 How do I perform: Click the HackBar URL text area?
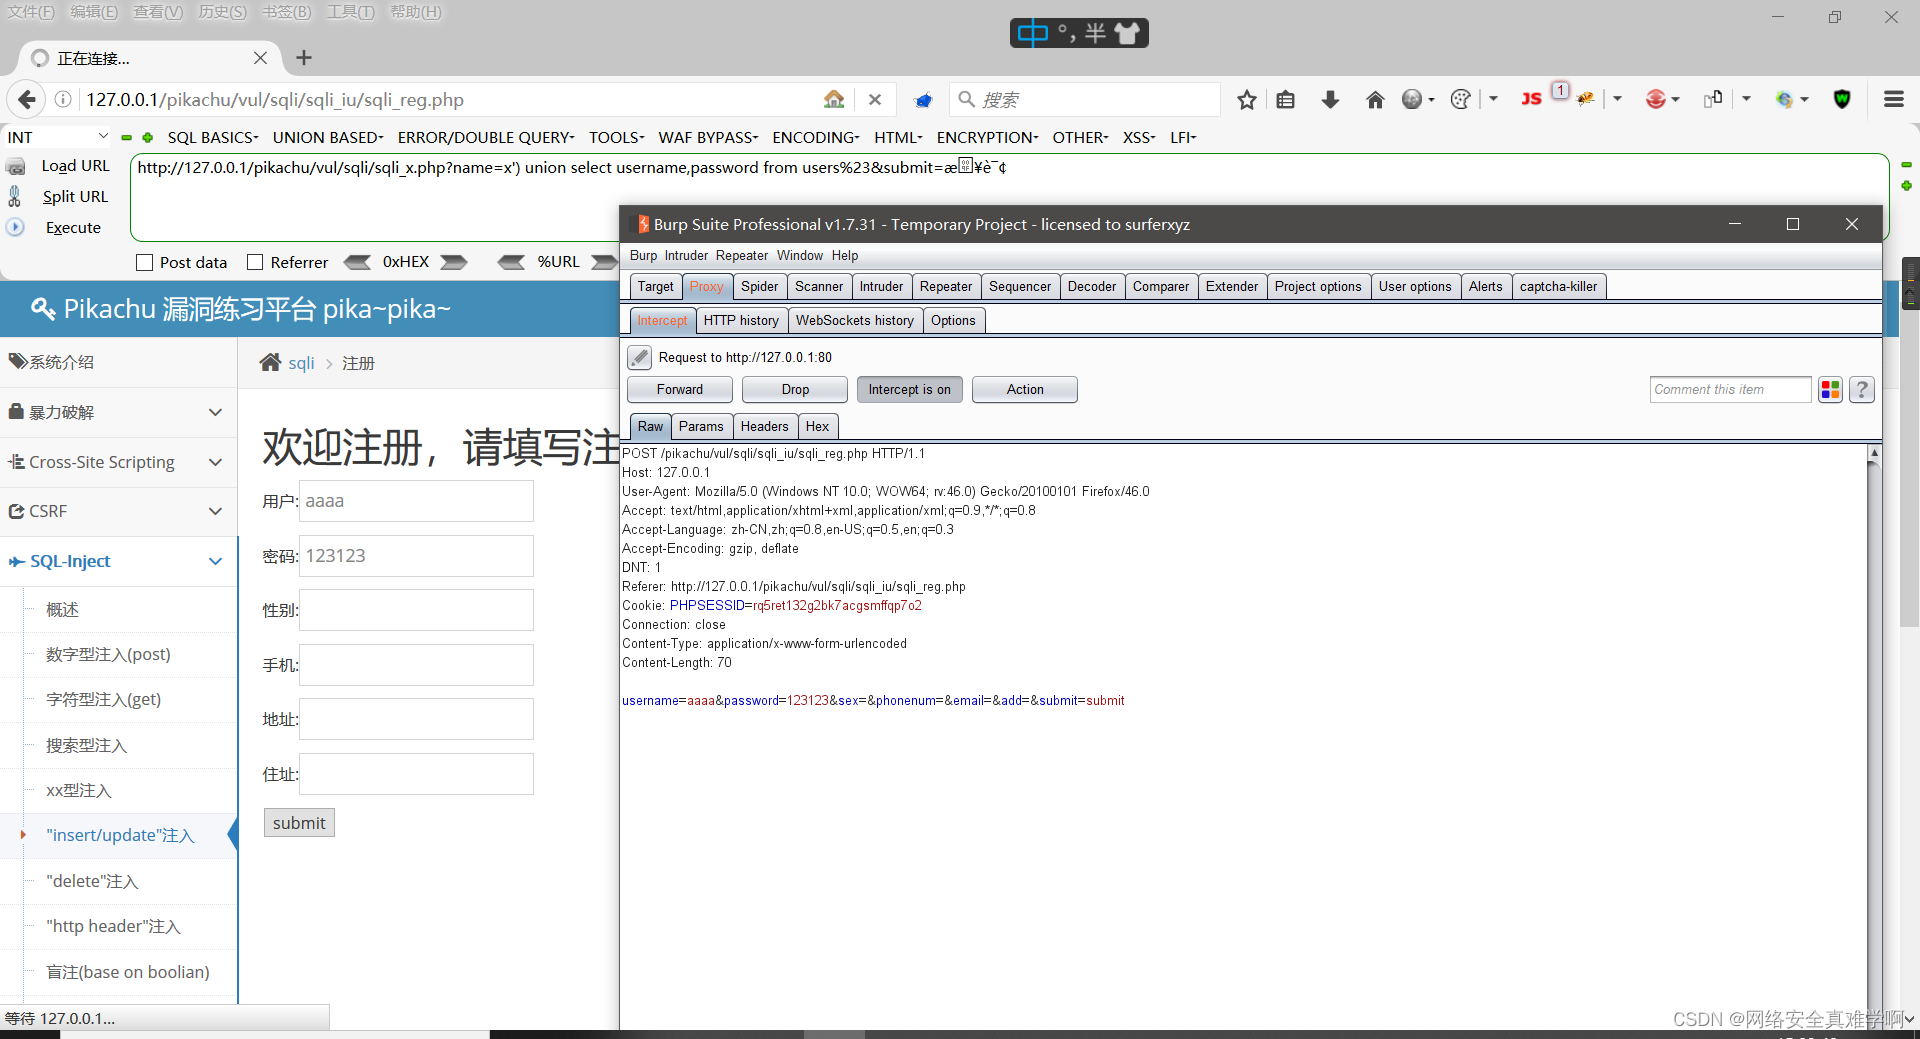[1009, 197]
